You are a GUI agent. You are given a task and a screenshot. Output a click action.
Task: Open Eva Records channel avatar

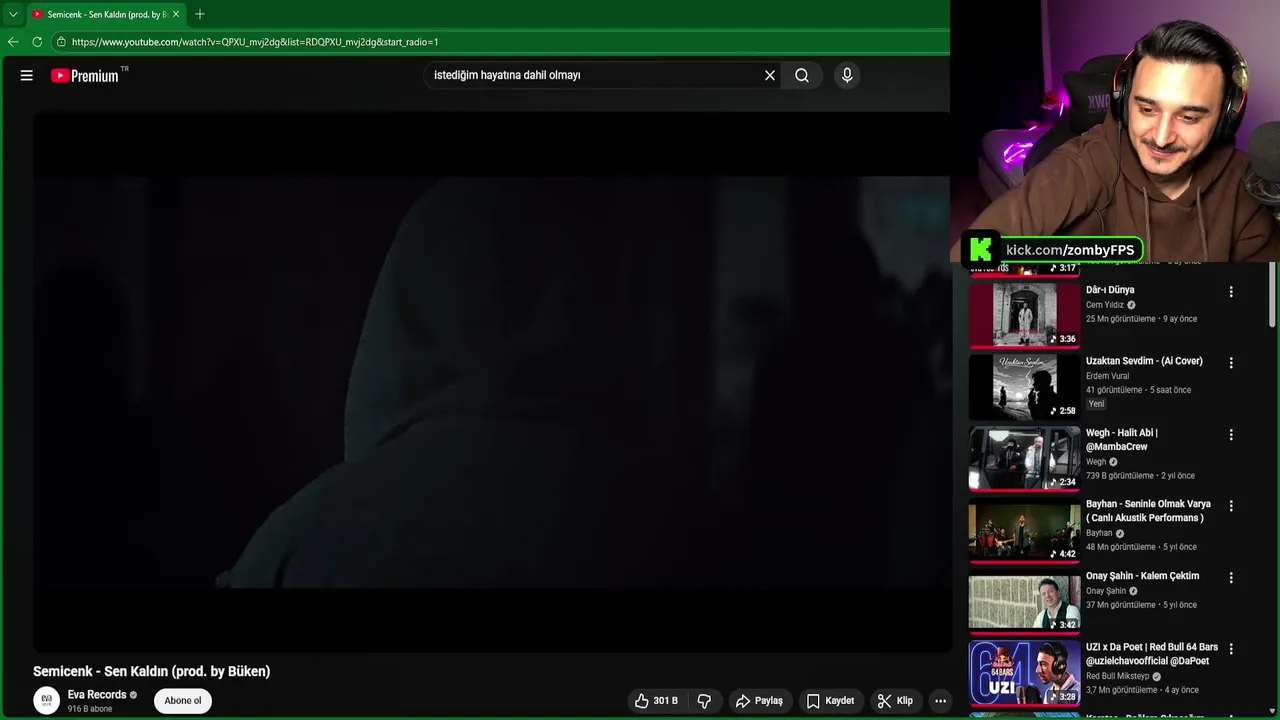(x=46, y=701)
